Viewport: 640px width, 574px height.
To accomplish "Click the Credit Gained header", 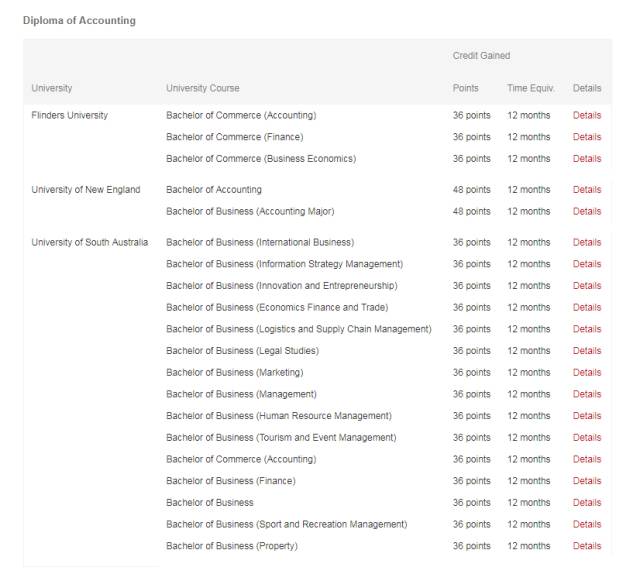I will tap(481, 56).
